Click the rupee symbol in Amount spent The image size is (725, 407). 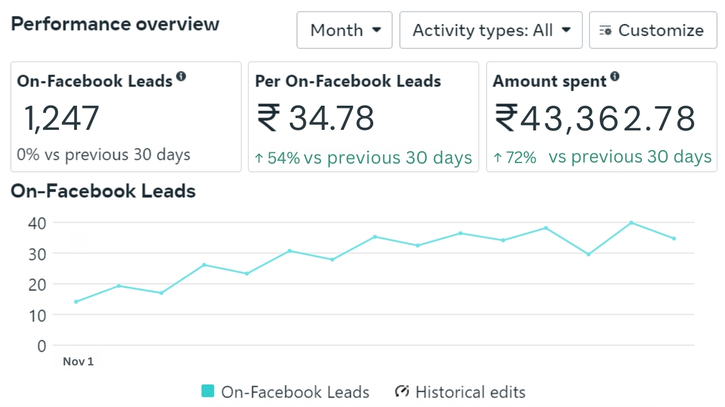click(506, 118)
